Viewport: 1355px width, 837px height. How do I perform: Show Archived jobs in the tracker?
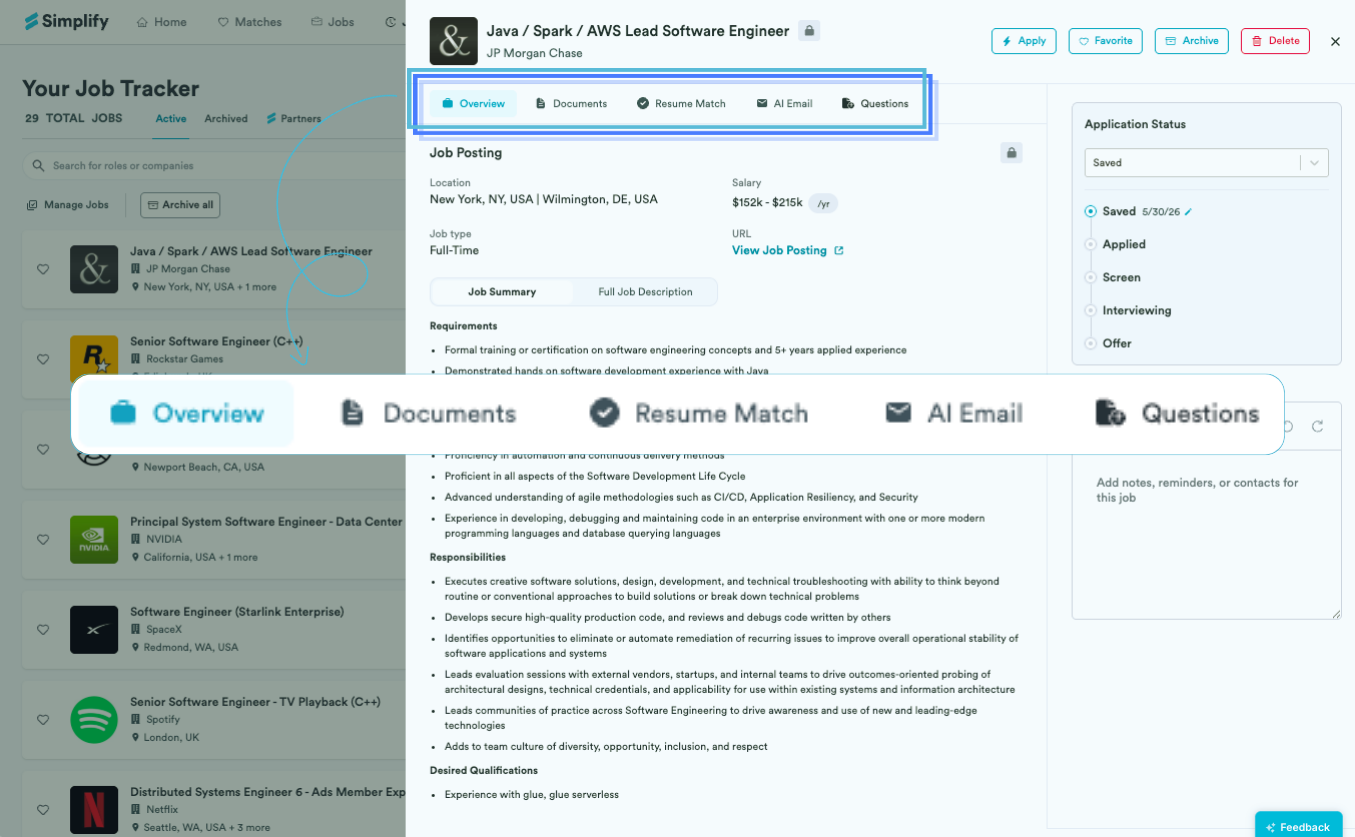[226, 119]
